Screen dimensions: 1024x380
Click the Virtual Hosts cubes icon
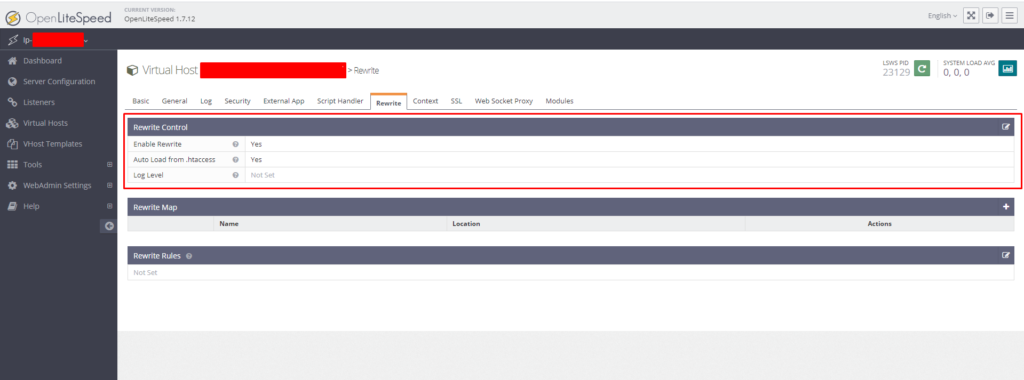coord(11,123)
